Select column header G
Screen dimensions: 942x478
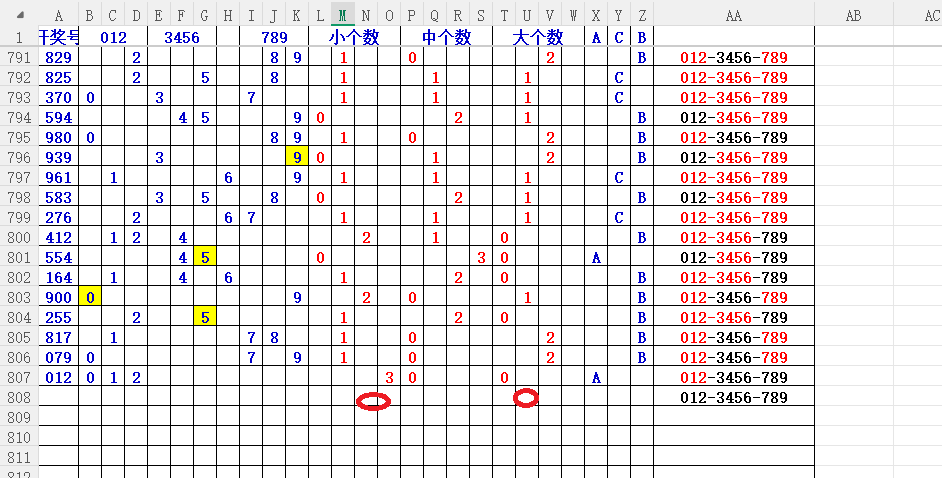coord(205,16)
